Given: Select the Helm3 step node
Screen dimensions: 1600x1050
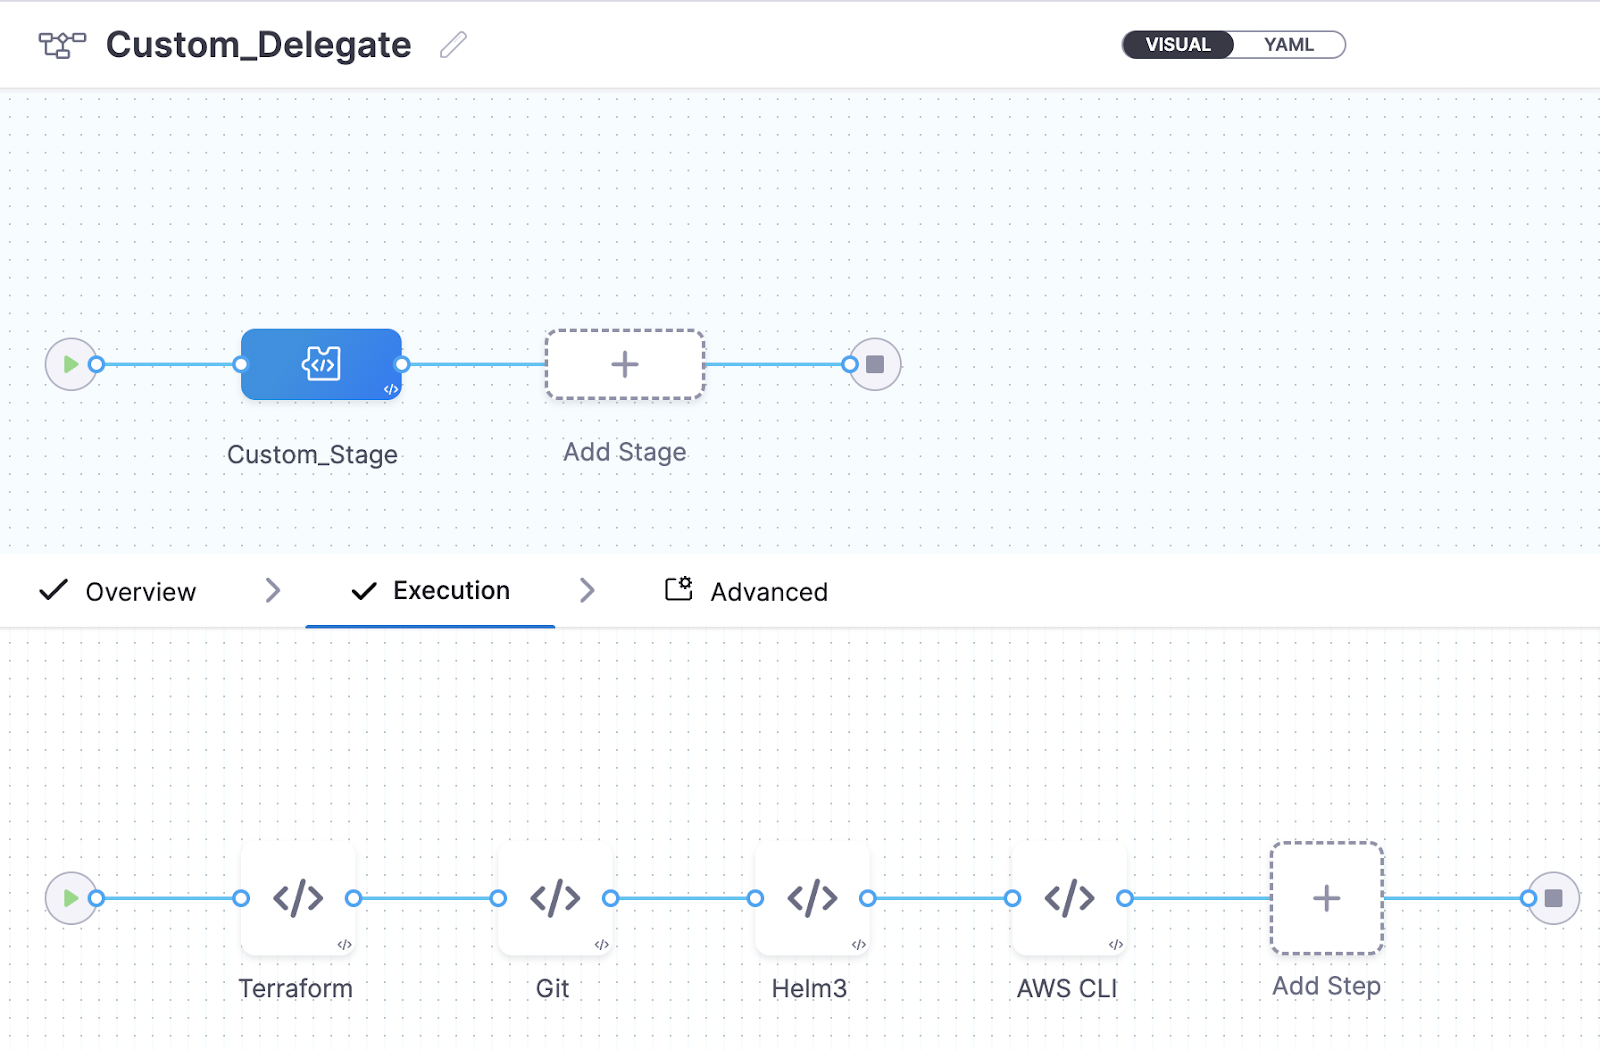Looking at the screenshot, I should (812, 898).
